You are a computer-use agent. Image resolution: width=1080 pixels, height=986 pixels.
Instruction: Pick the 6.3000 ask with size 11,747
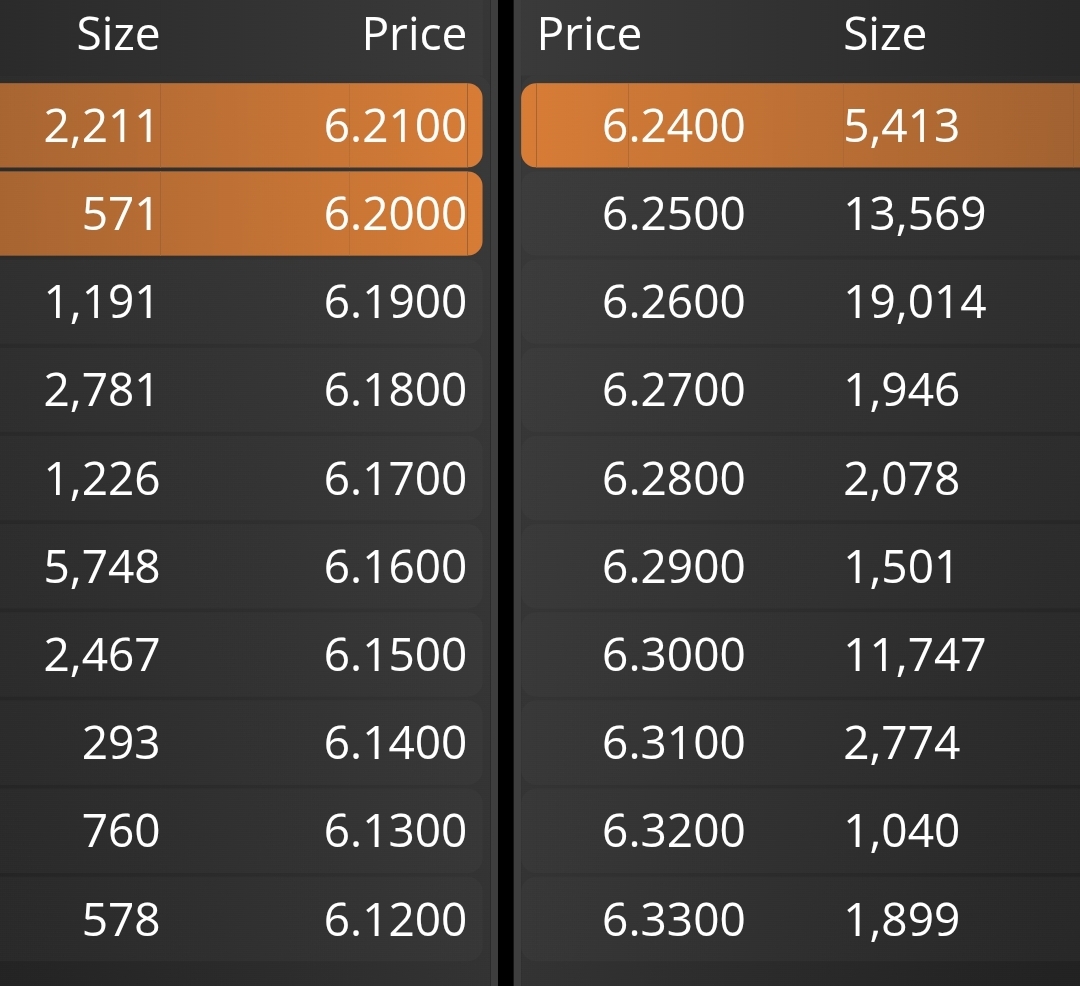click(x=800, y=654)
